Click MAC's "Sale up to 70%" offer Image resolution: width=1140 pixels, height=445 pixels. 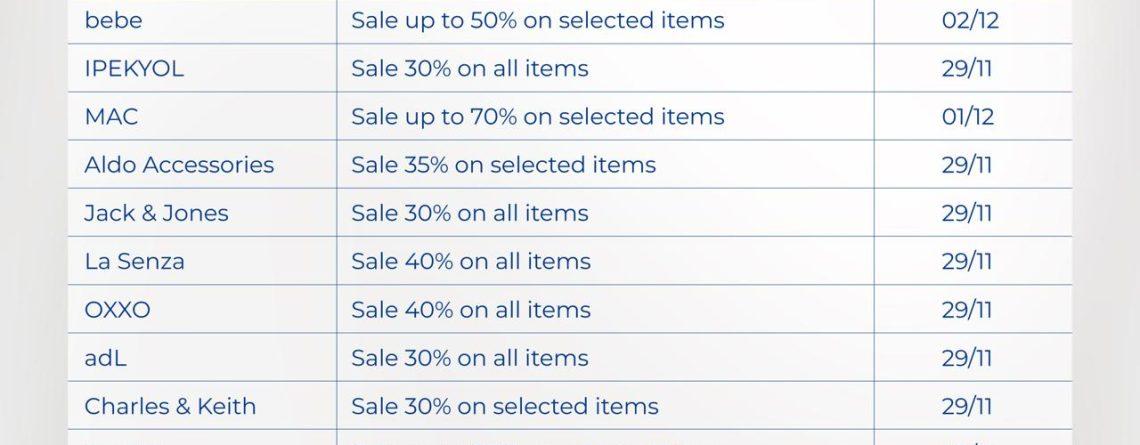(537, 116)
